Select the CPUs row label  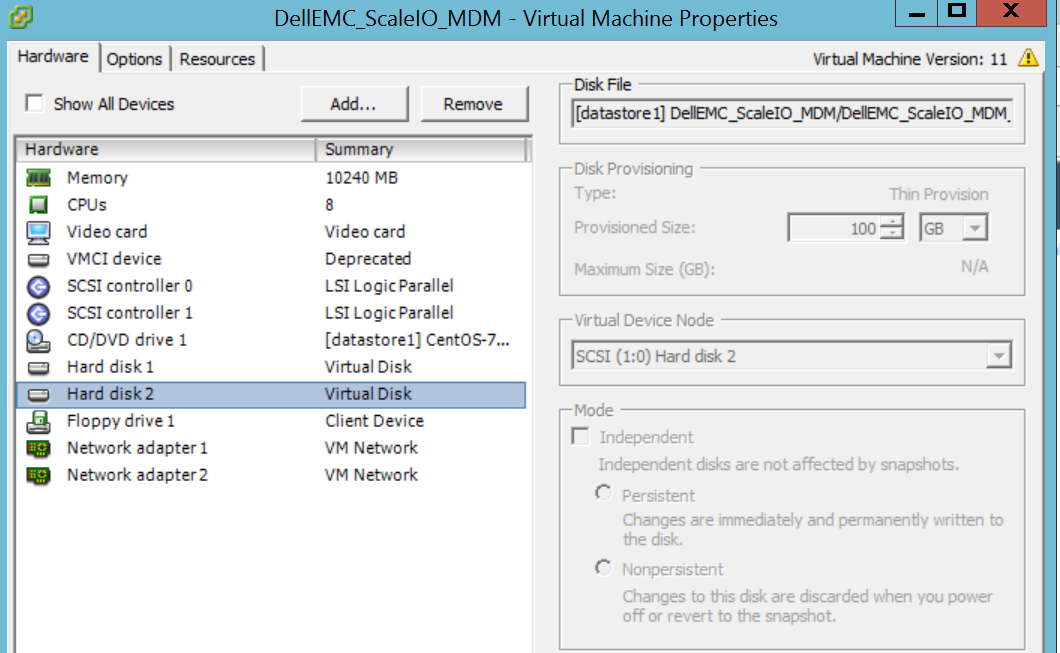(87, 205)
